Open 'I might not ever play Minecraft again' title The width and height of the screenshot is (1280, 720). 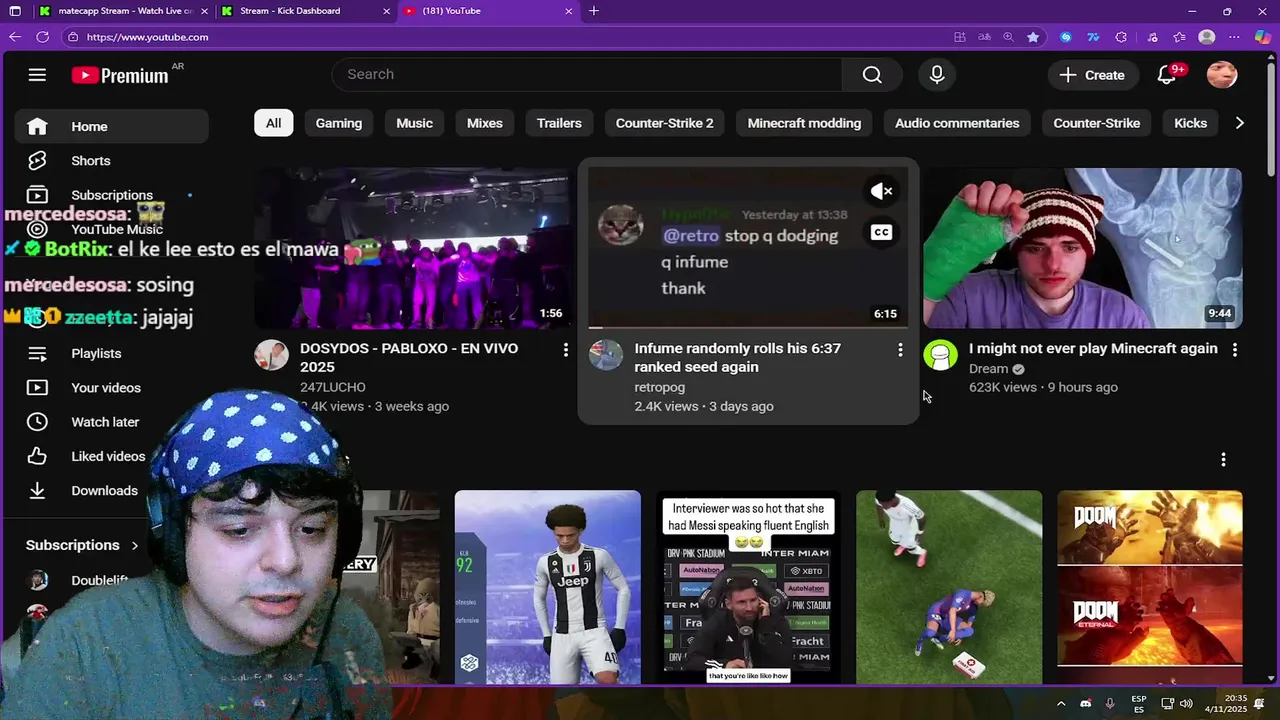click(x=1093, y=349)
